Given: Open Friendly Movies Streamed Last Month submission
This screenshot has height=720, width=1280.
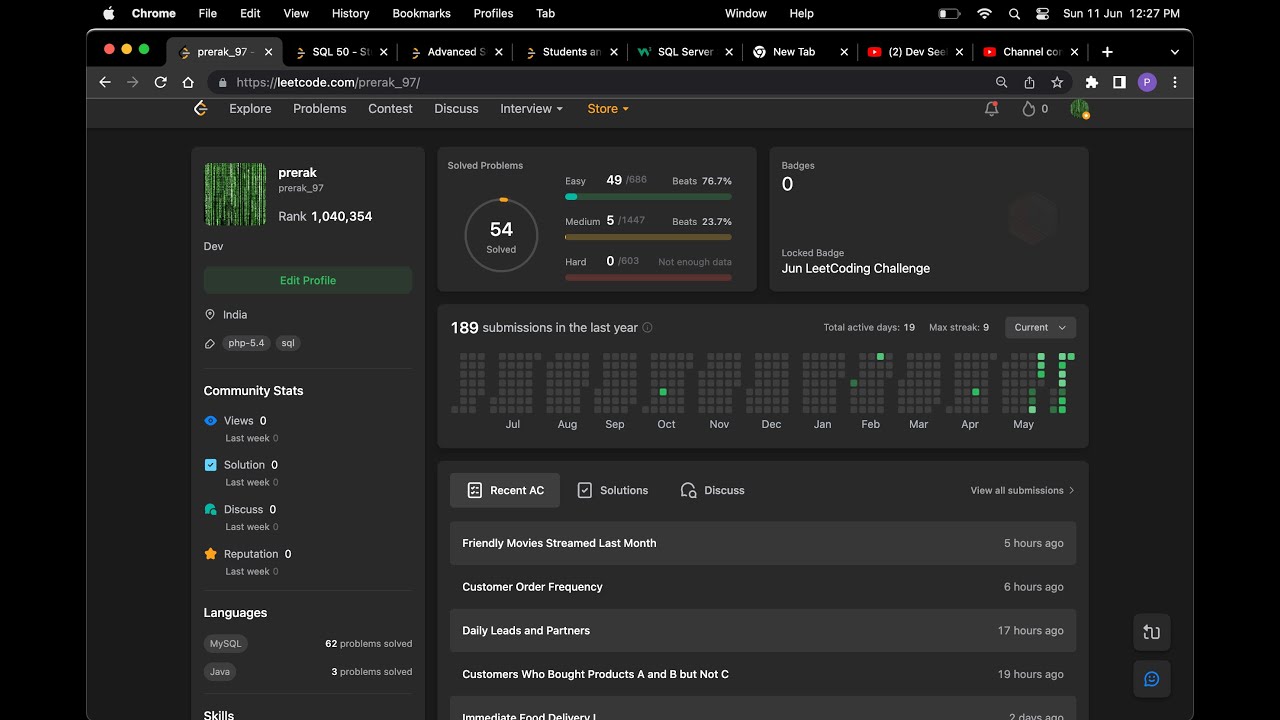Looking at the screenshot, I should (559, 543).
